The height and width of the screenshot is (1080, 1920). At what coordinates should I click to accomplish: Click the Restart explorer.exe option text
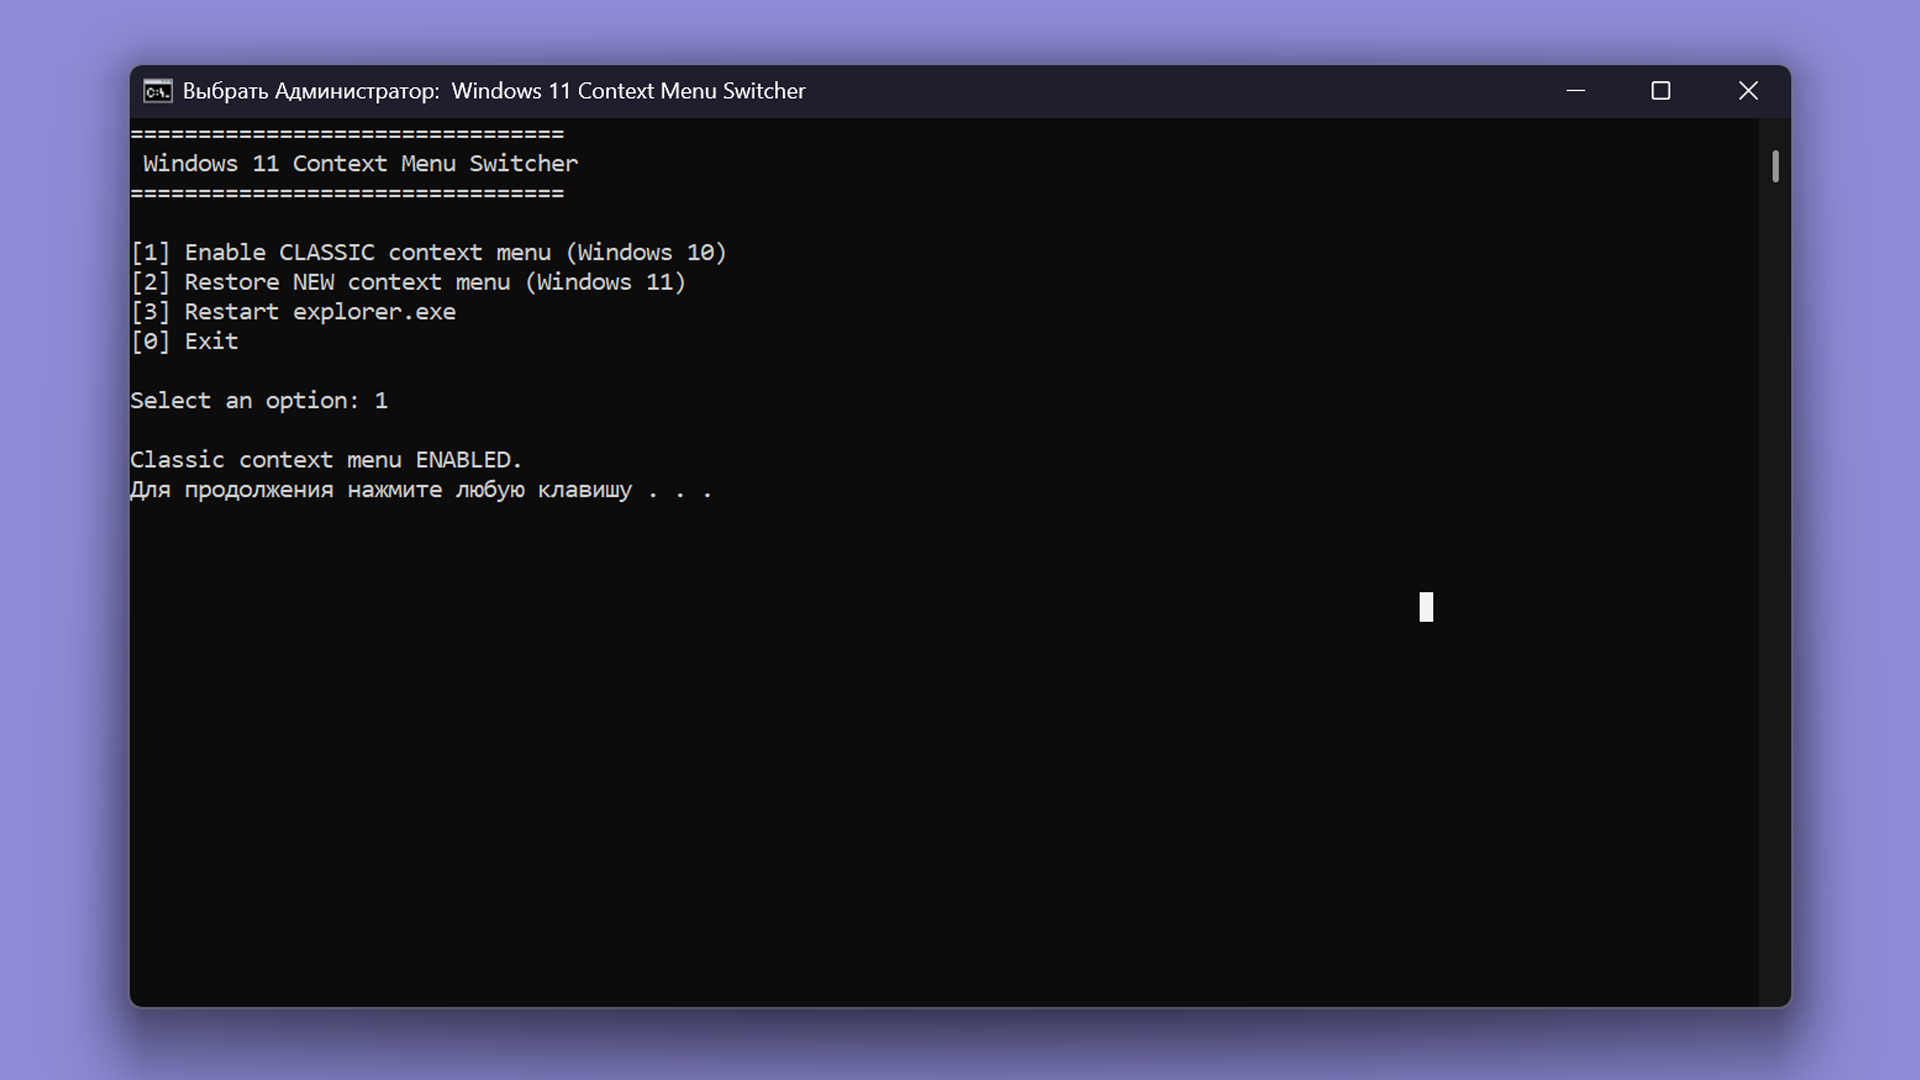319,312
